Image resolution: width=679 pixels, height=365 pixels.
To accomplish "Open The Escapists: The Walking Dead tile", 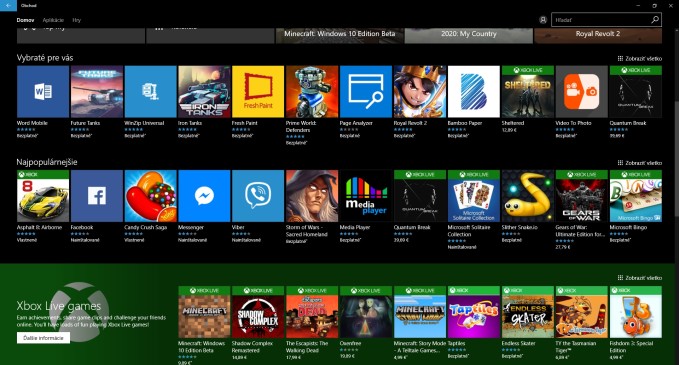I will (x=312, y=312).
